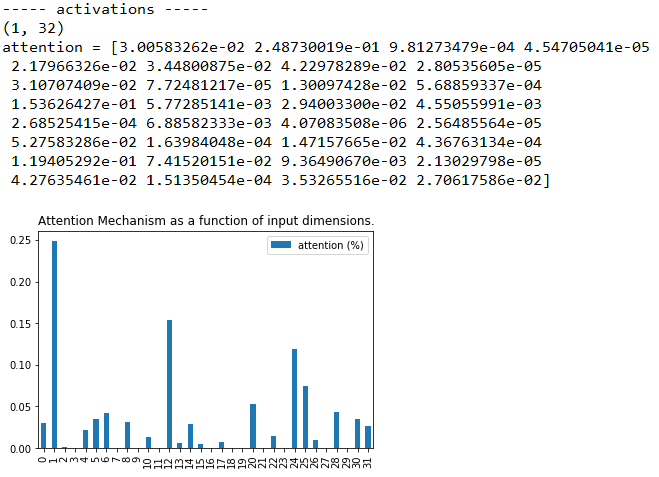Click the bar at index 14
The width and height of the screenshot is (659, 477).
[x=190, y=436]
